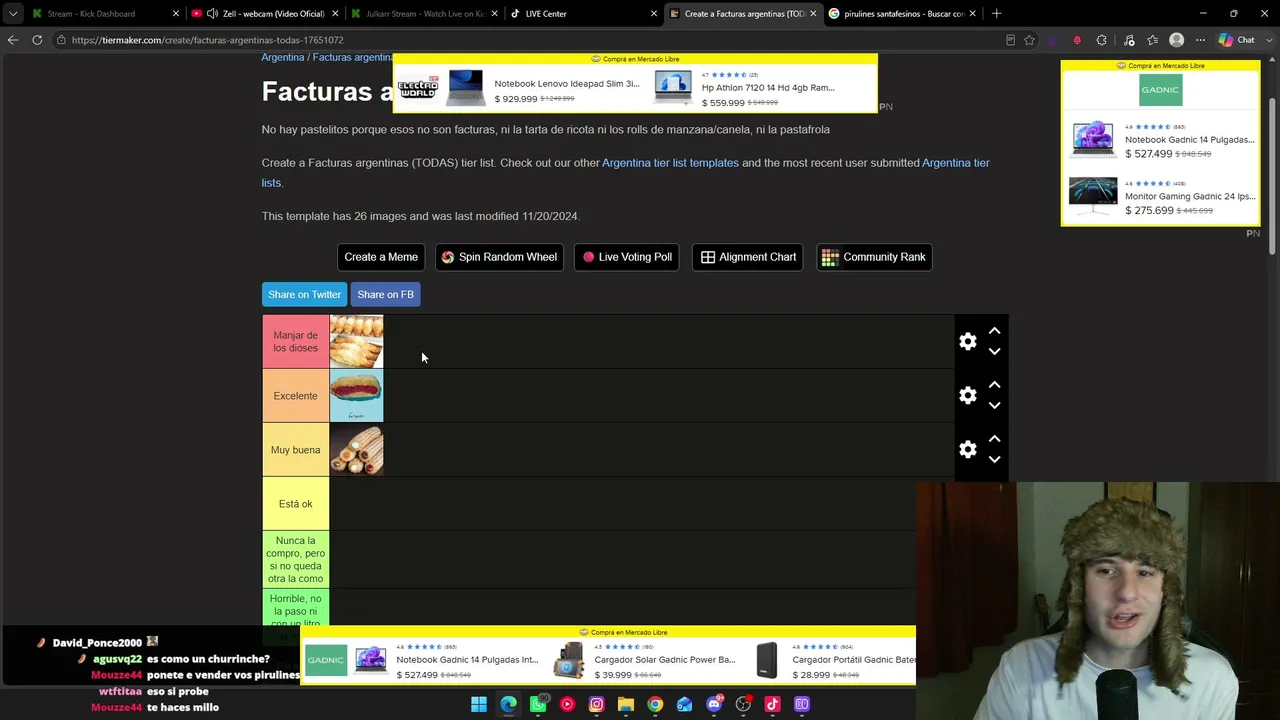Select the pastry image in Manjar de los dioses row

356,342
